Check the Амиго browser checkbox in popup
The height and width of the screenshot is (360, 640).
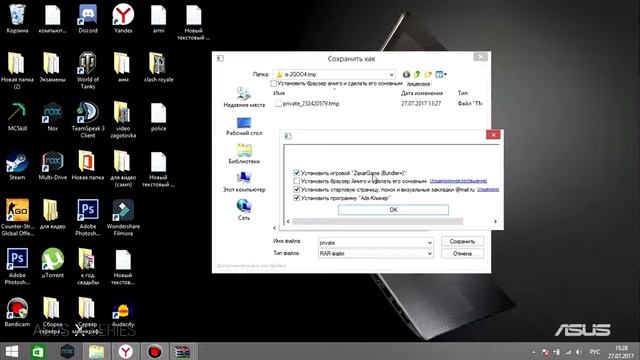297,181
